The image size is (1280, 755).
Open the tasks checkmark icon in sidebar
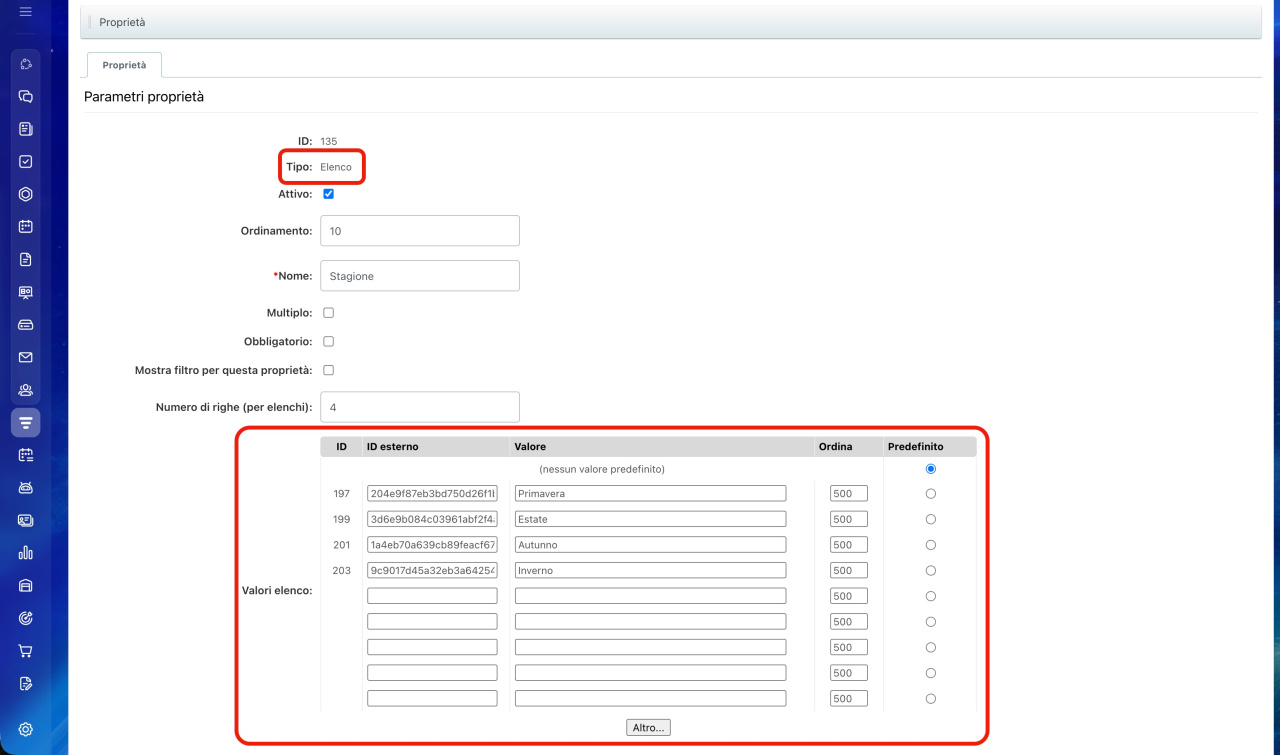click(26, 161)
